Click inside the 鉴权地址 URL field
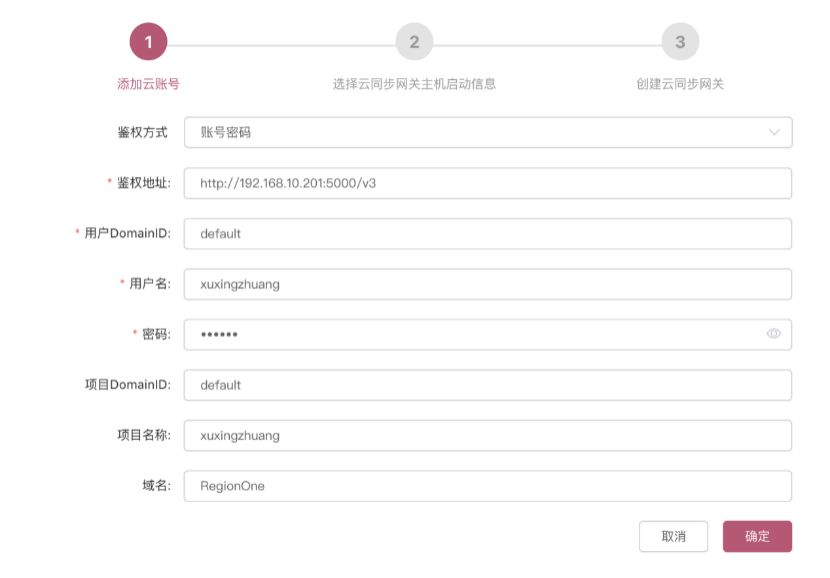The height and width of the screenshot is (578, 830). (x=487, y=183)
